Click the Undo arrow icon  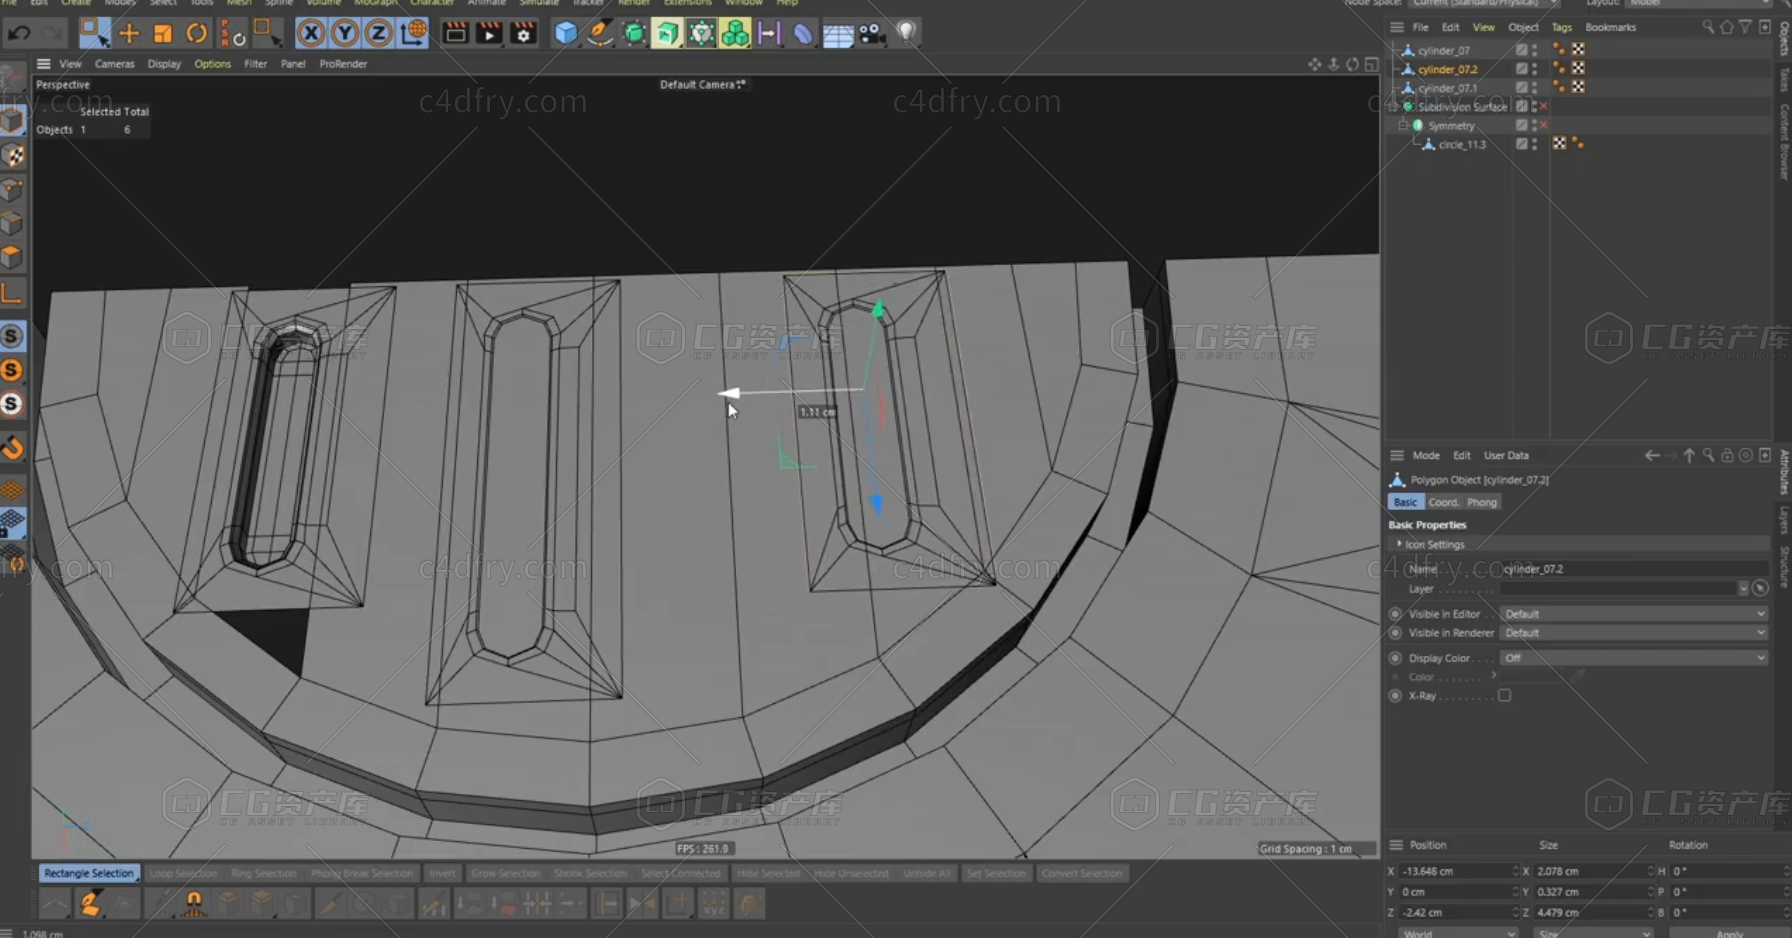19,34
